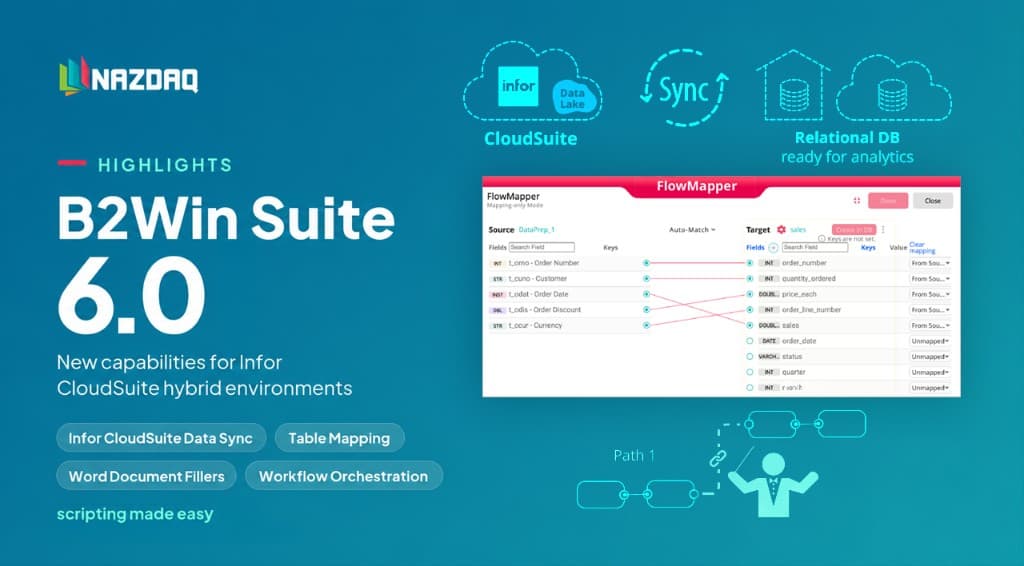Open value dropdown for order_line_number
The height and width of the screenshot is (566, 1024).
(x=930, y=310)
